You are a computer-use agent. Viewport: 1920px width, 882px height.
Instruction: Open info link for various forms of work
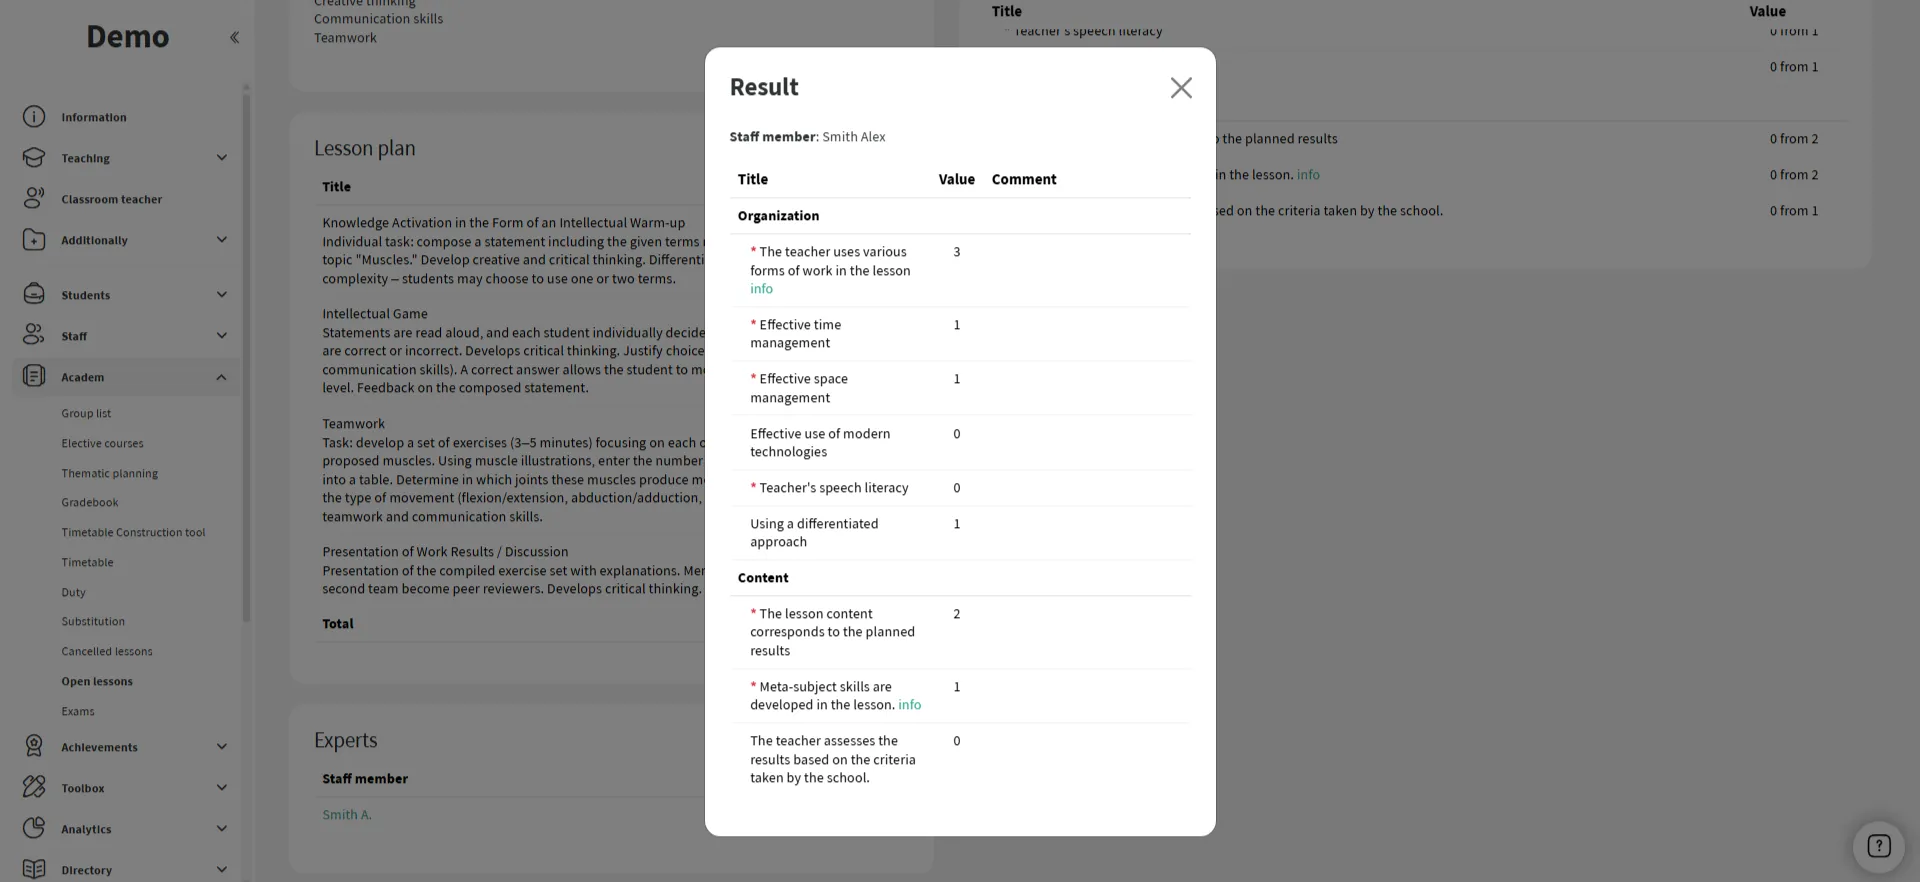coord(761,289)
